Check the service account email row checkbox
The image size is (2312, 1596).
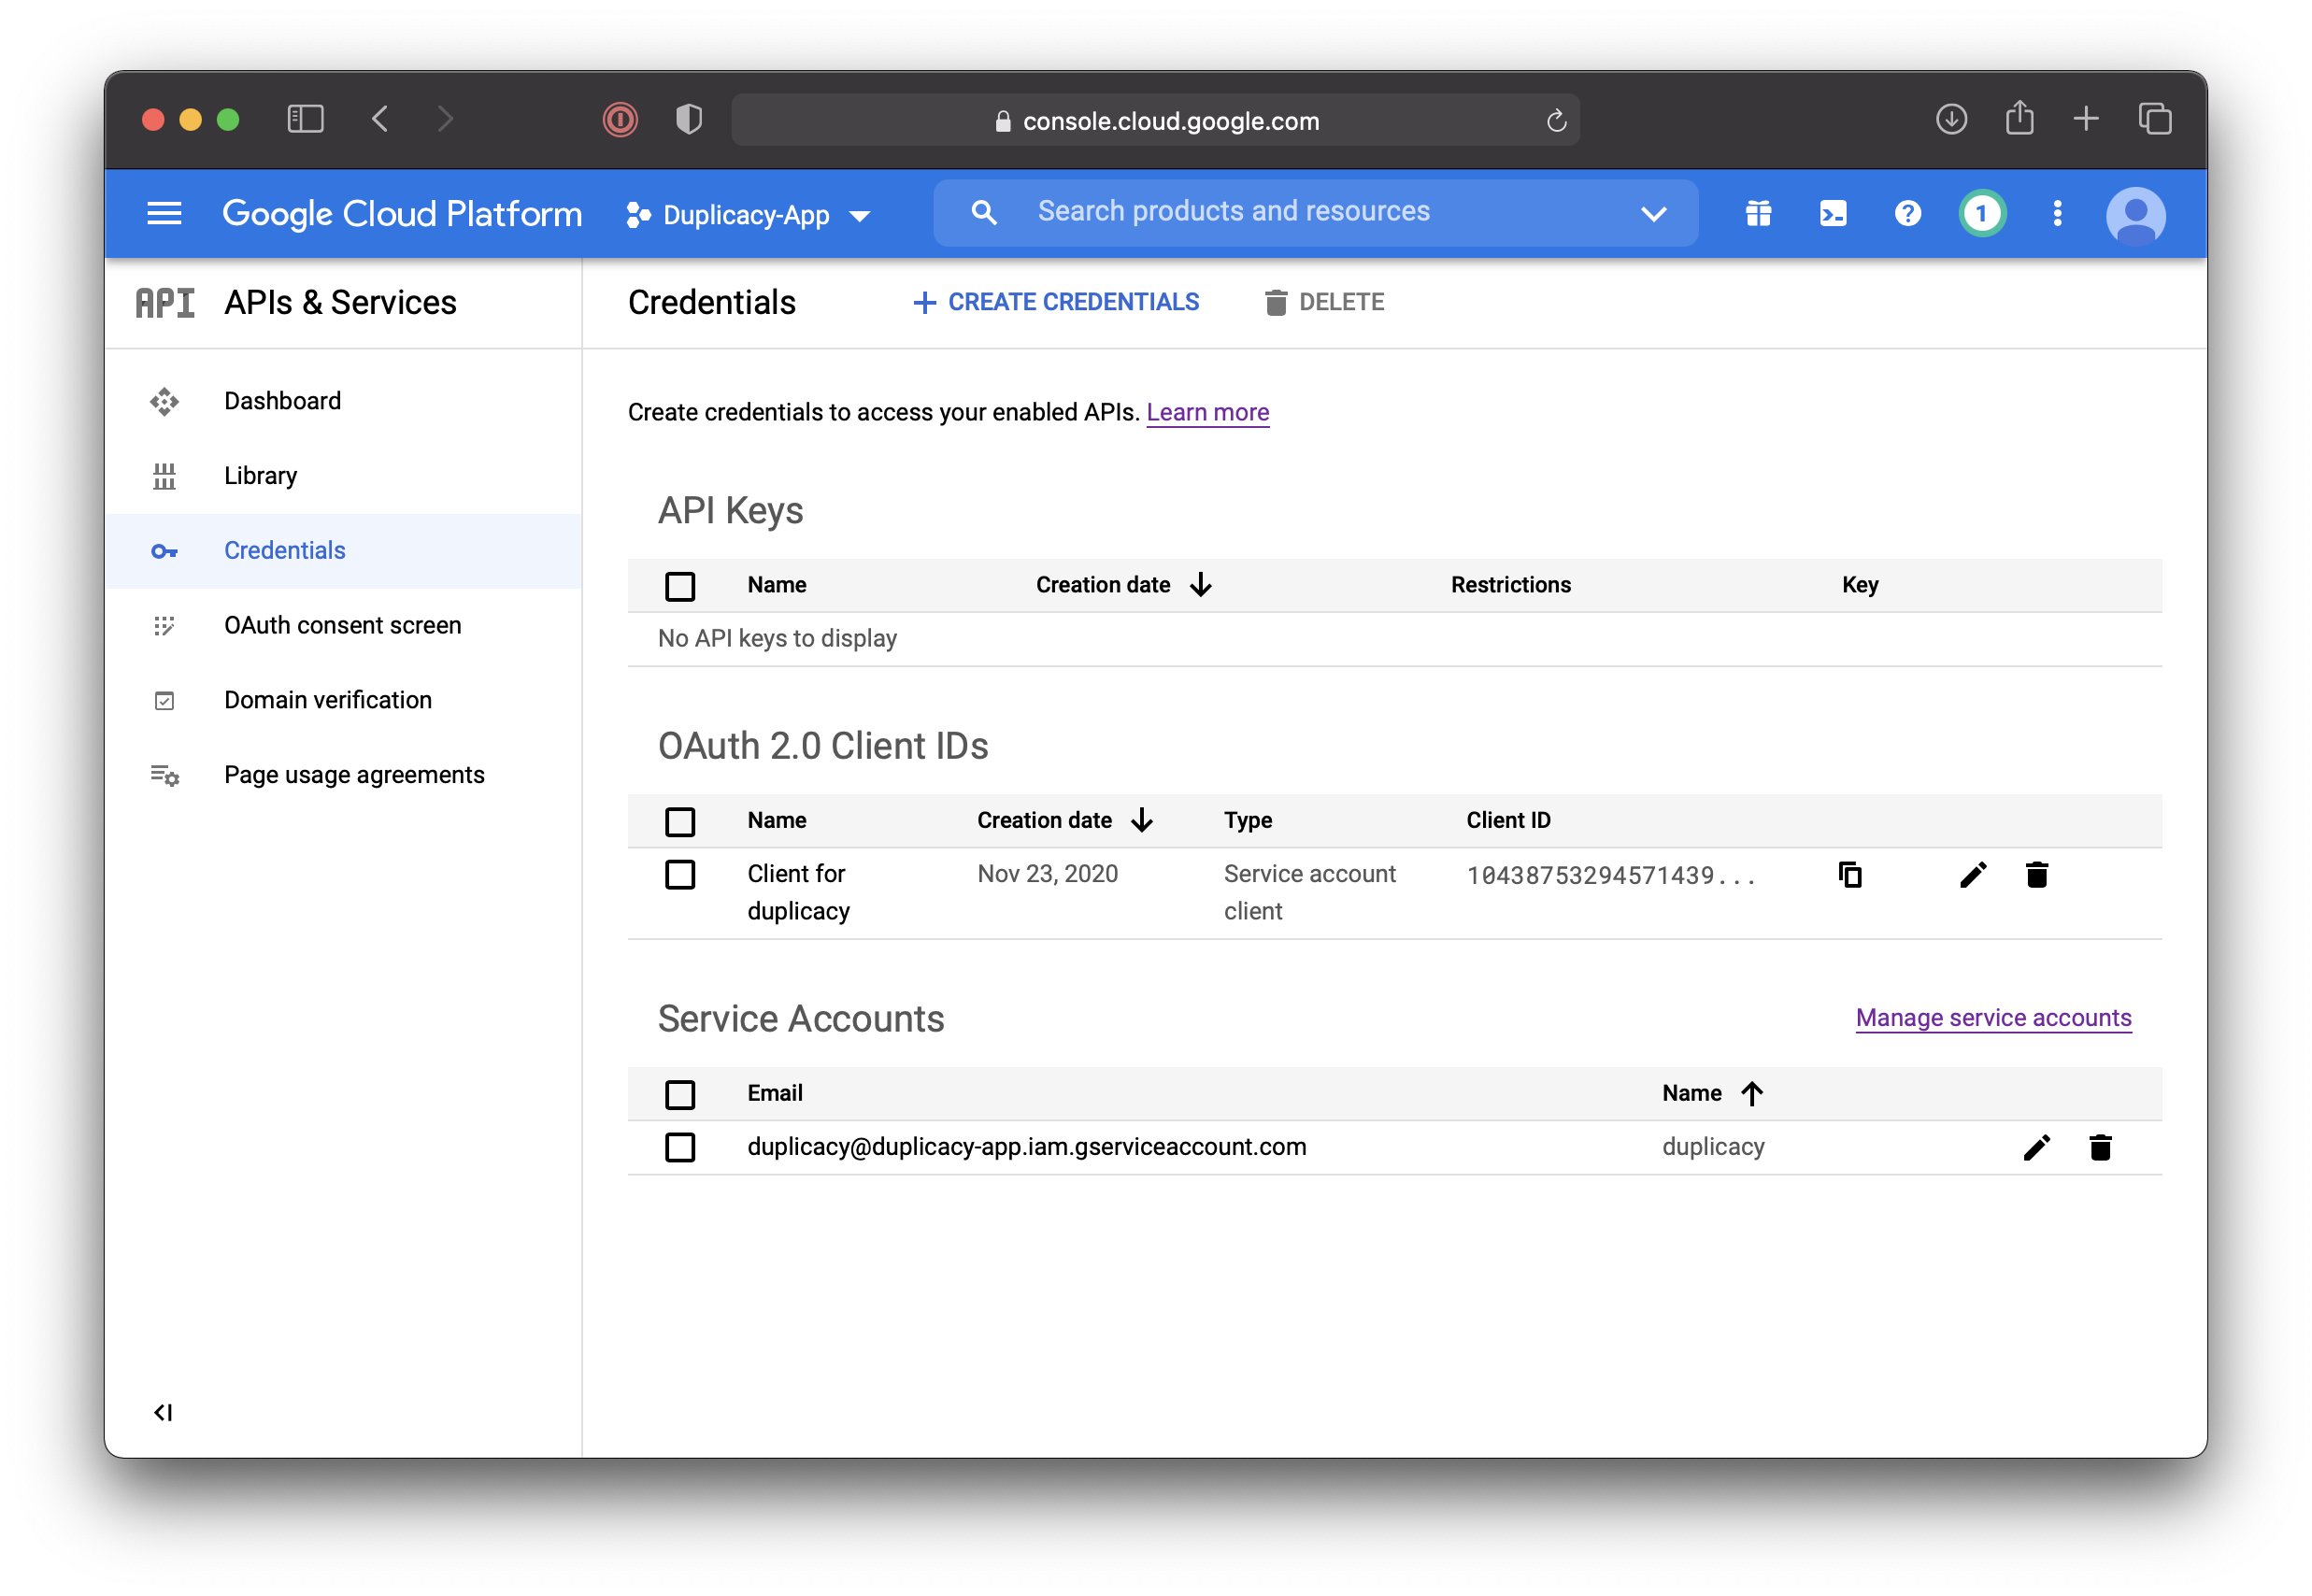(681, 1147)
